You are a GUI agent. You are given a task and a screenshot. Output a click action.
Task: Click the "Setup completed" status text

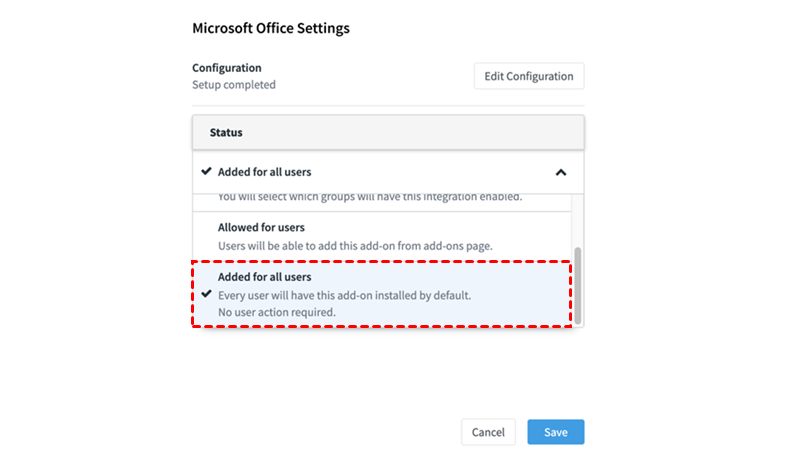234,85
